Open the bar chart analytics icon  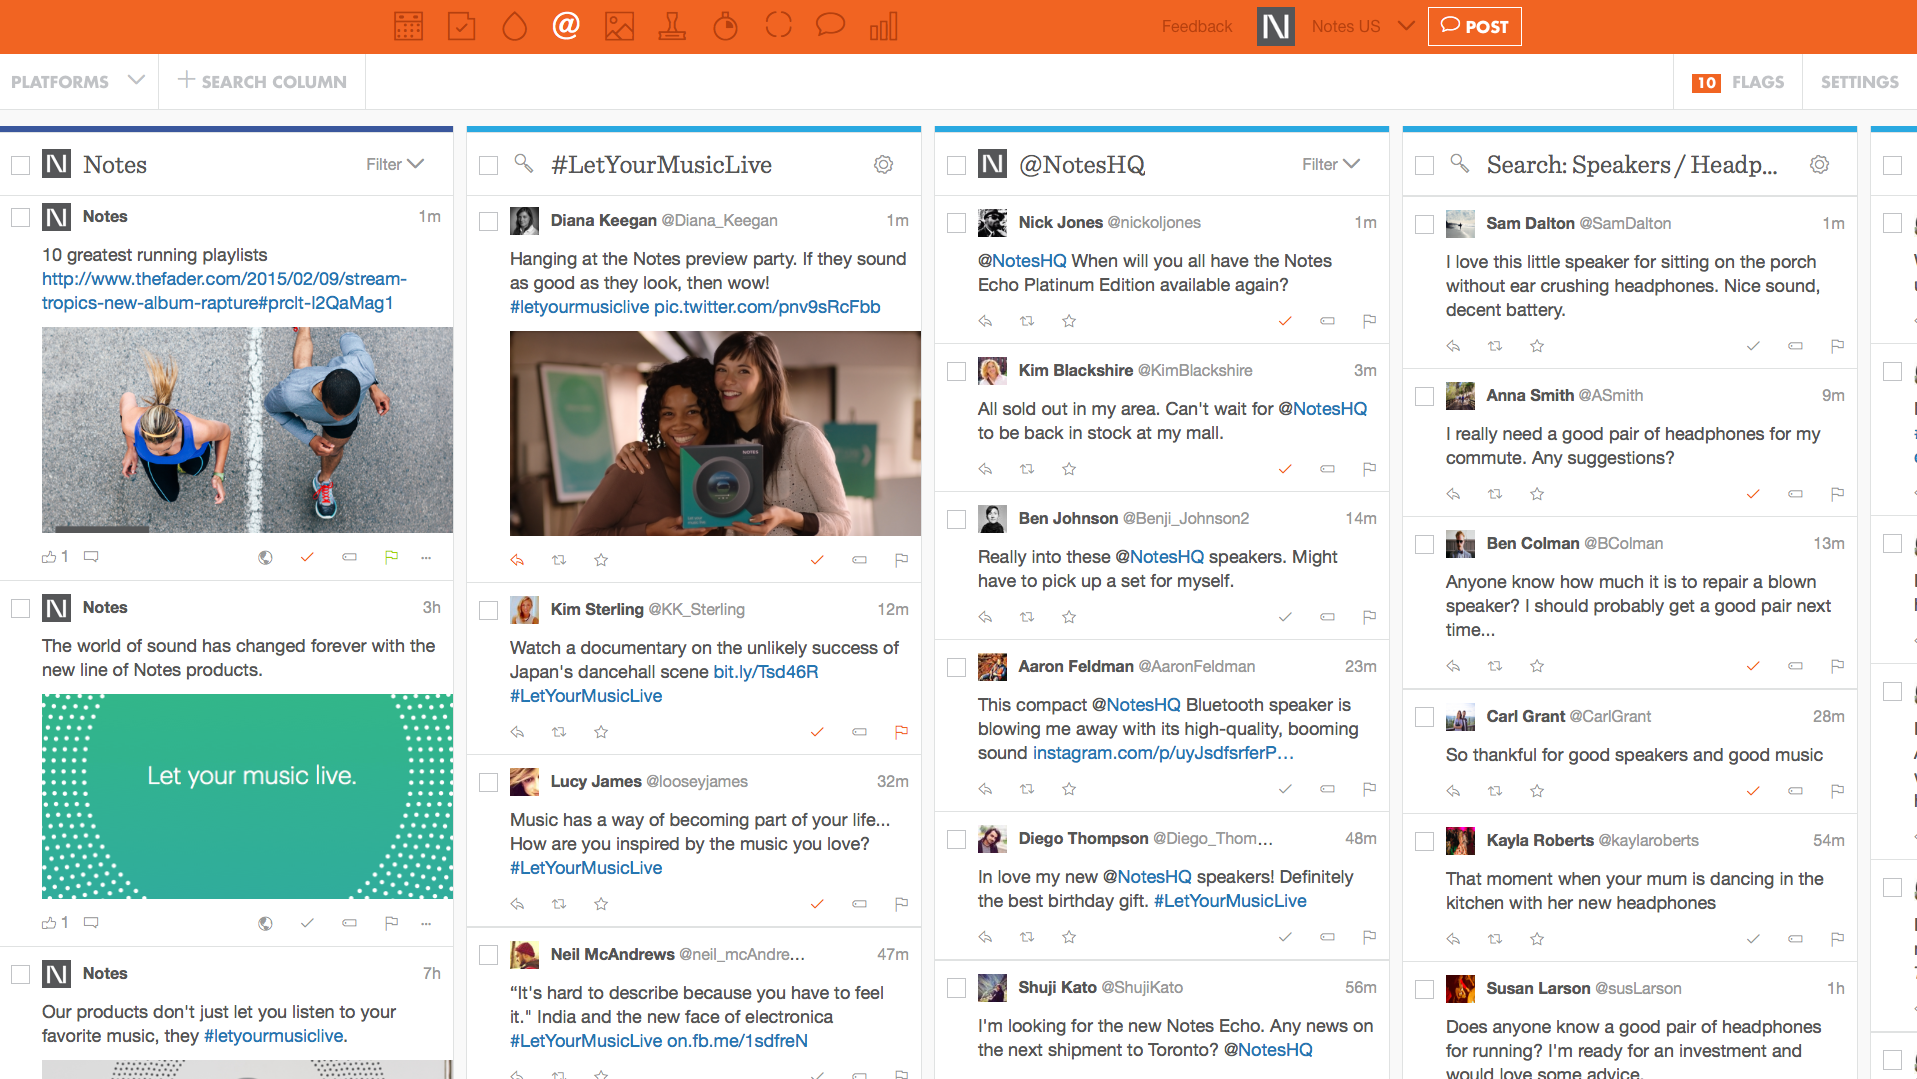pos(883,26)
